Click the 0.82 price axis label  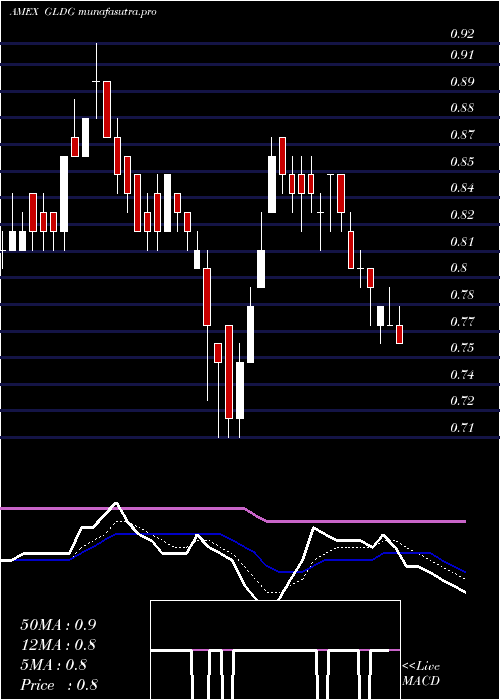click(462, 214)
